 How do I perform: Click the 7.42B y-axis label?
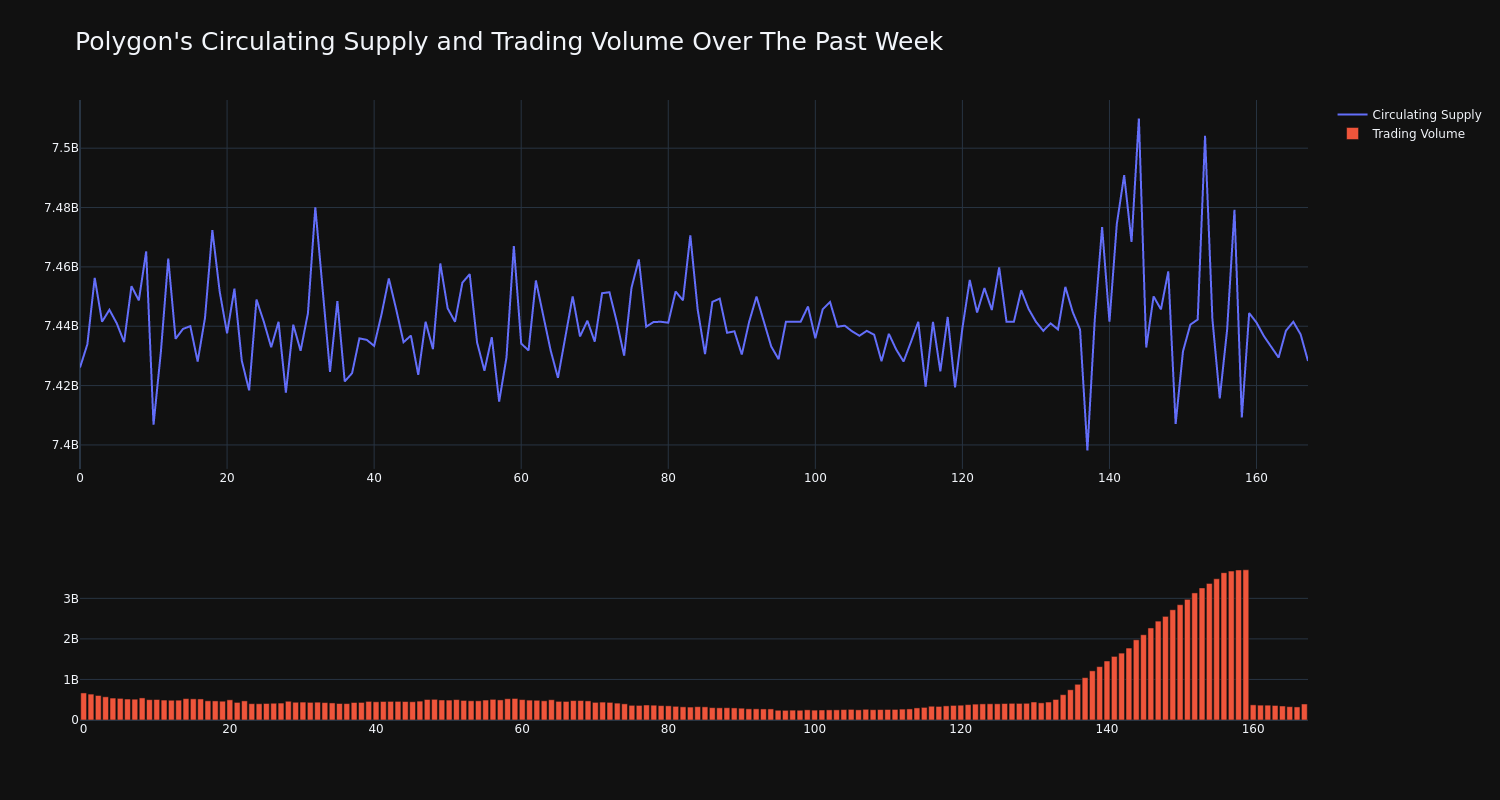[x=61, y=386]
